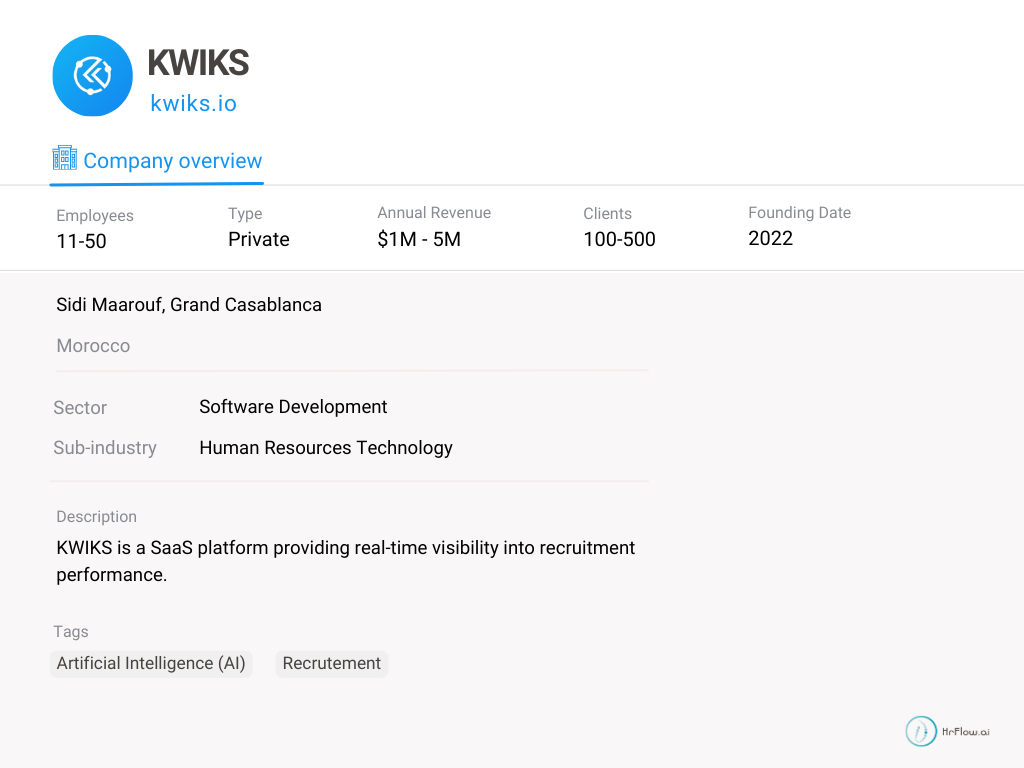Click the KWIKS company name heading

[x=199, y=63]
